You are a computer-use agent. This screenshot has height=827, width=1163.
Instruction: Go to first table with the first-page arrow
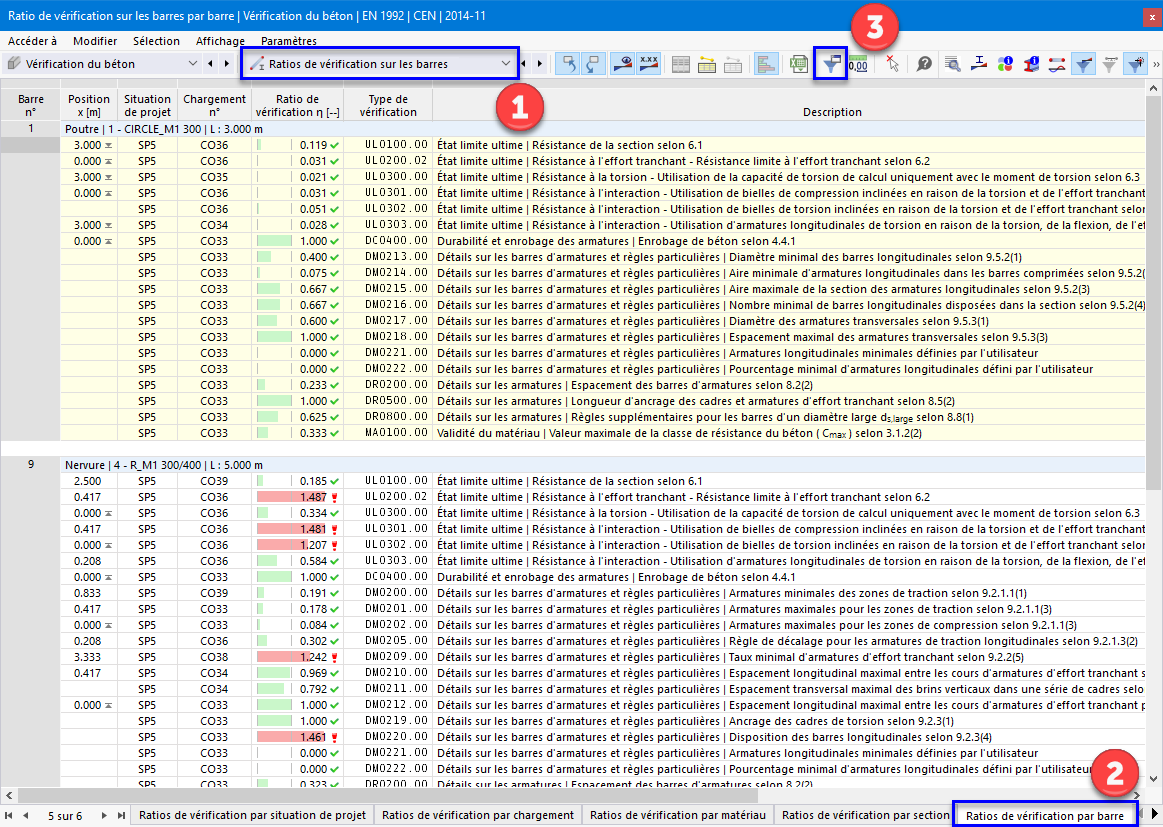[9, 815]
